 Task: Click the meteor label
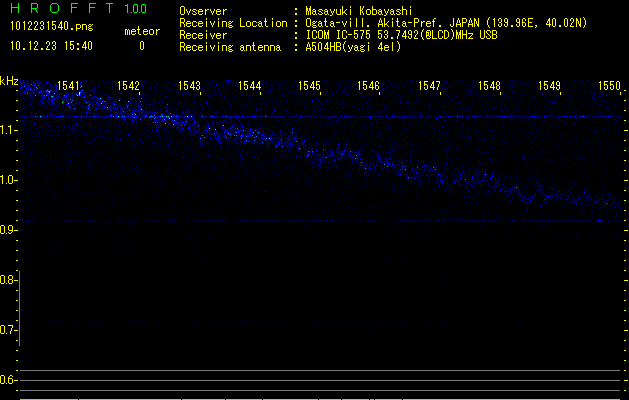coord(141,32)
